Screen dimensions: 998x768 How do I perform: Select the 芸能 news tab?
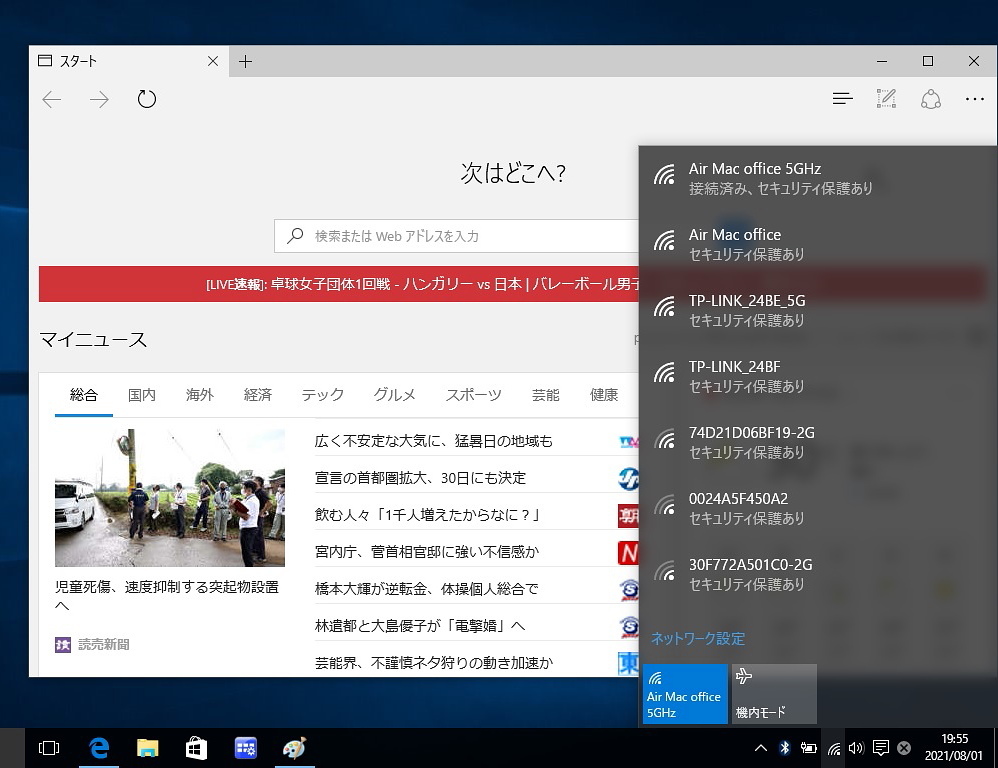545,394
